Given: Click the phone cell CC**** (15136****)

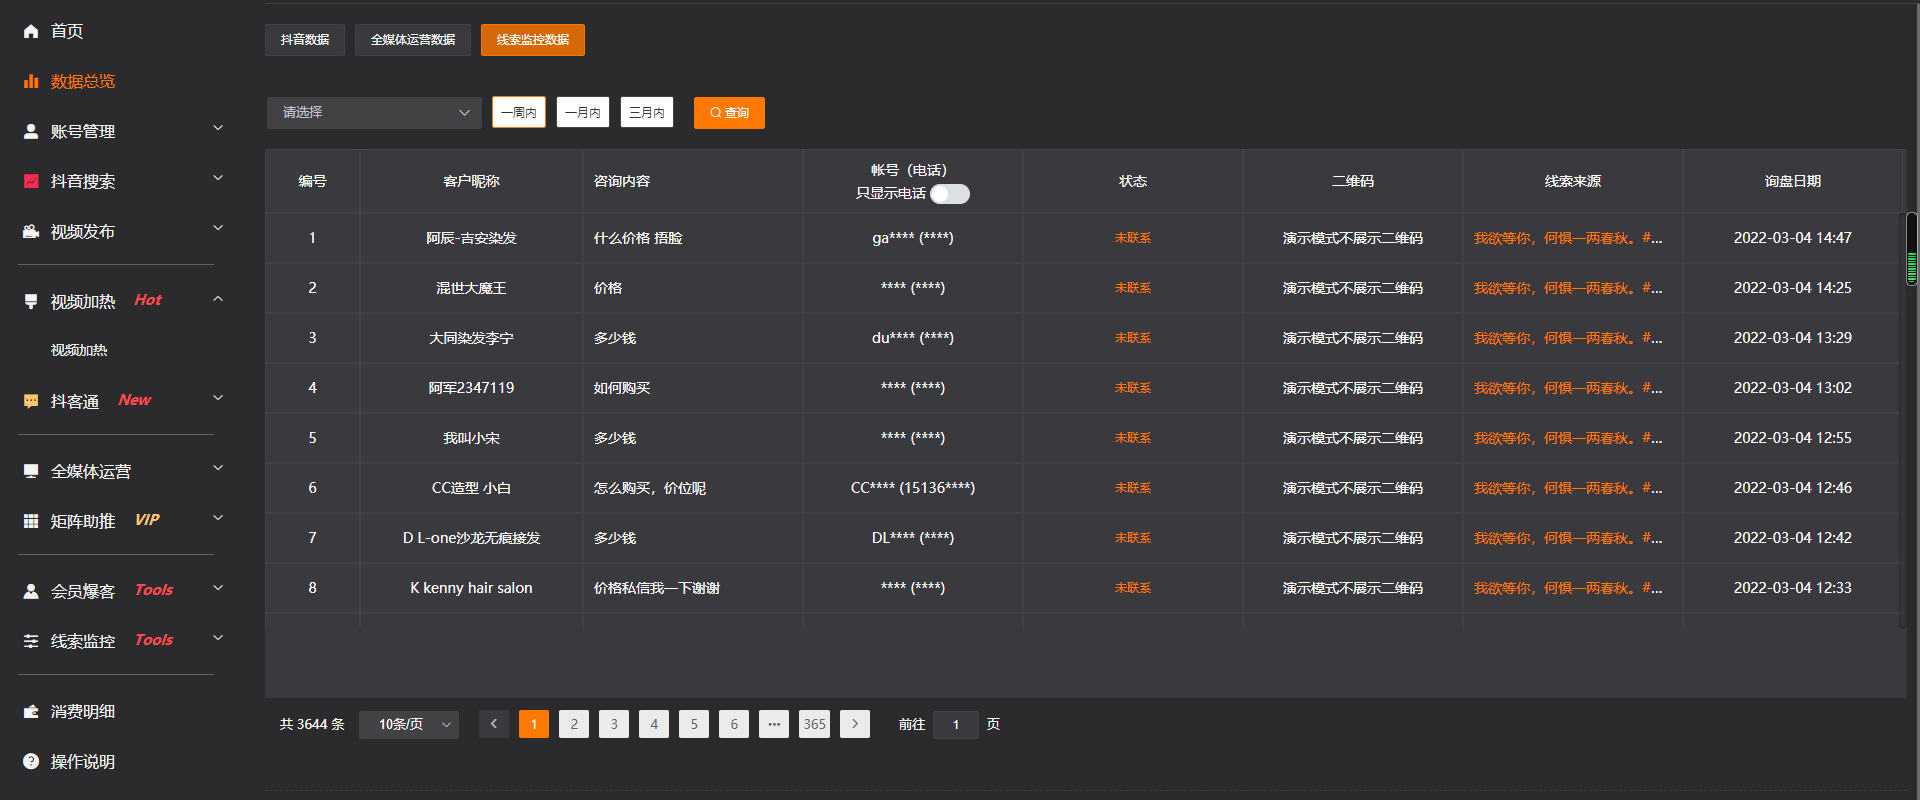Looking at the screenshot, I should 913,488.
